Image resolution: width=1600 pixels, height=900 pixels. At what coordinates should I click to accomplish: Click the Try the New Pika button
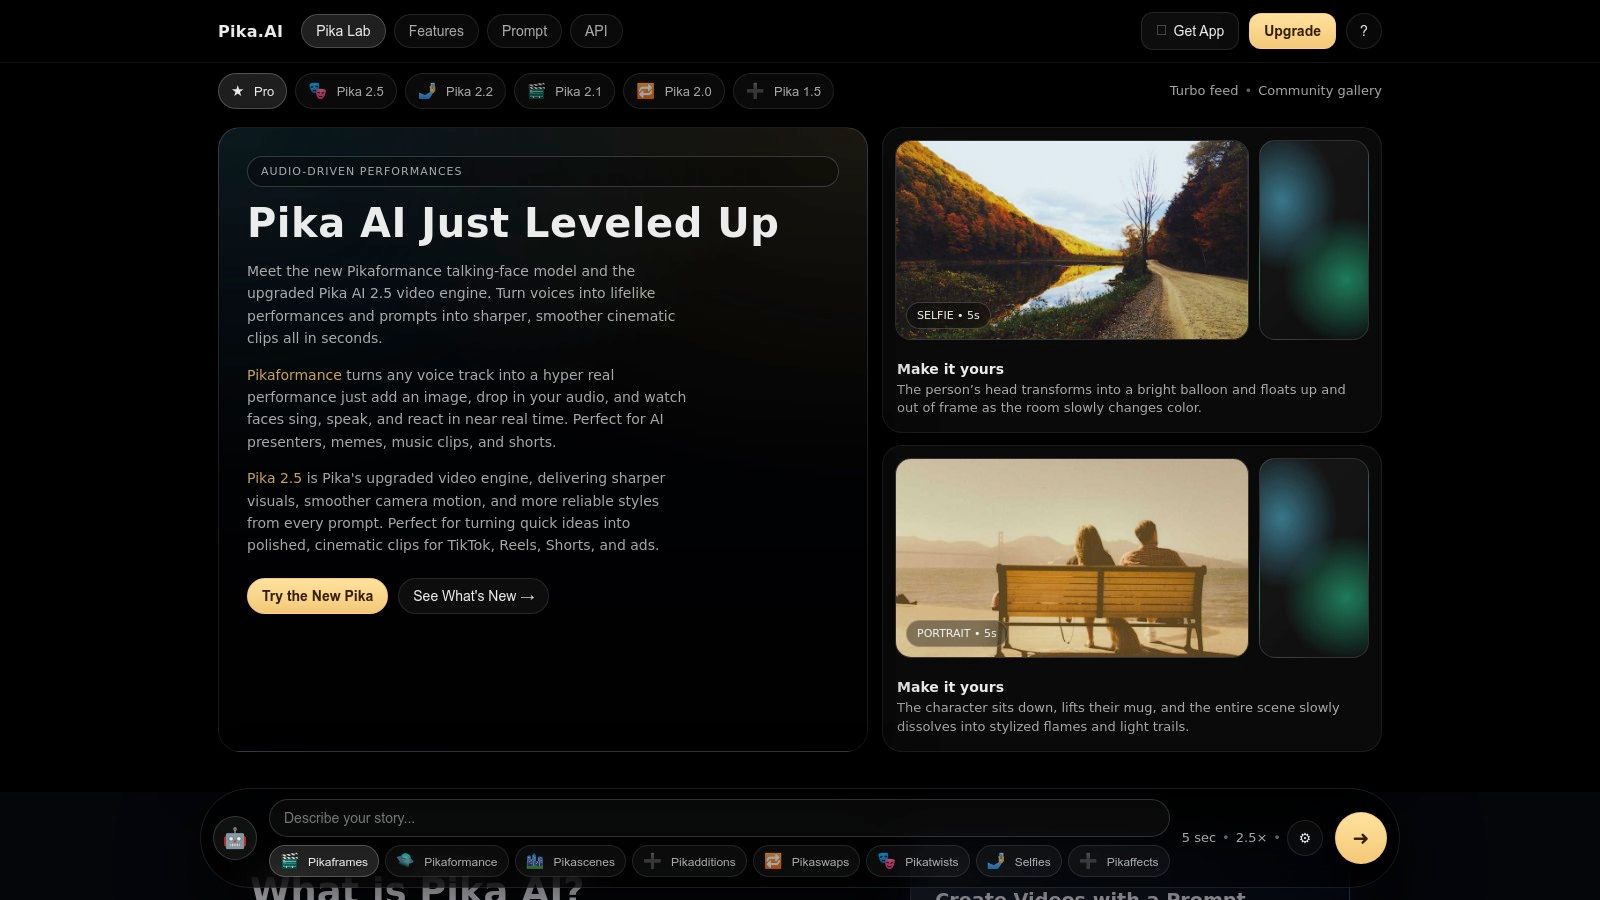pyautogui.click(x=317, y=596)
